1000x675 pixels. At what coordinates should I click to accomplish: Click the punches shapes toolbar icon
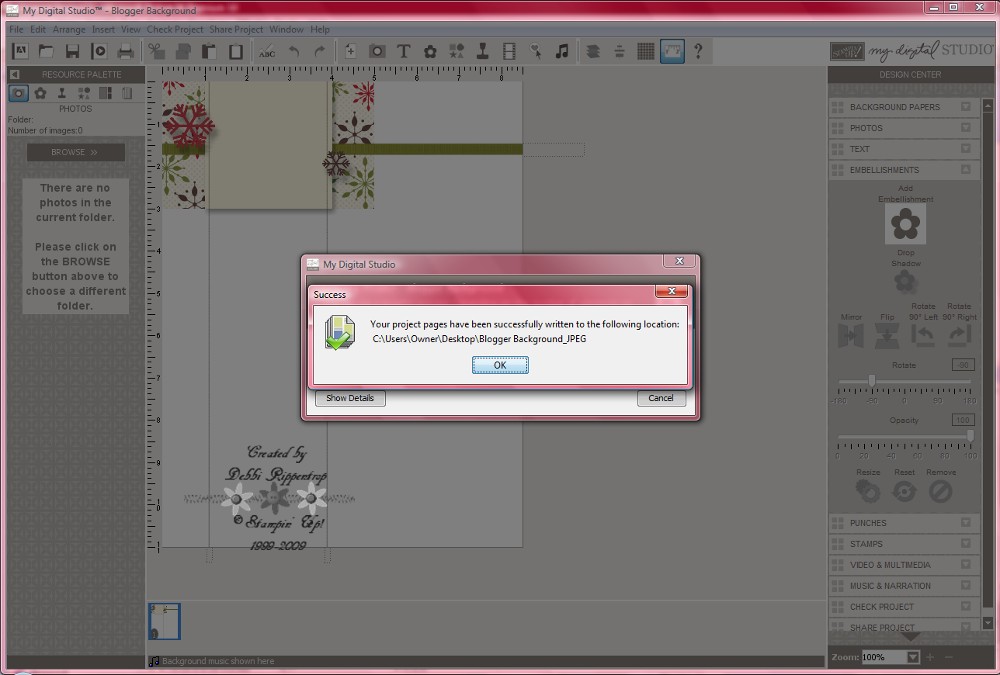[457, 51]
